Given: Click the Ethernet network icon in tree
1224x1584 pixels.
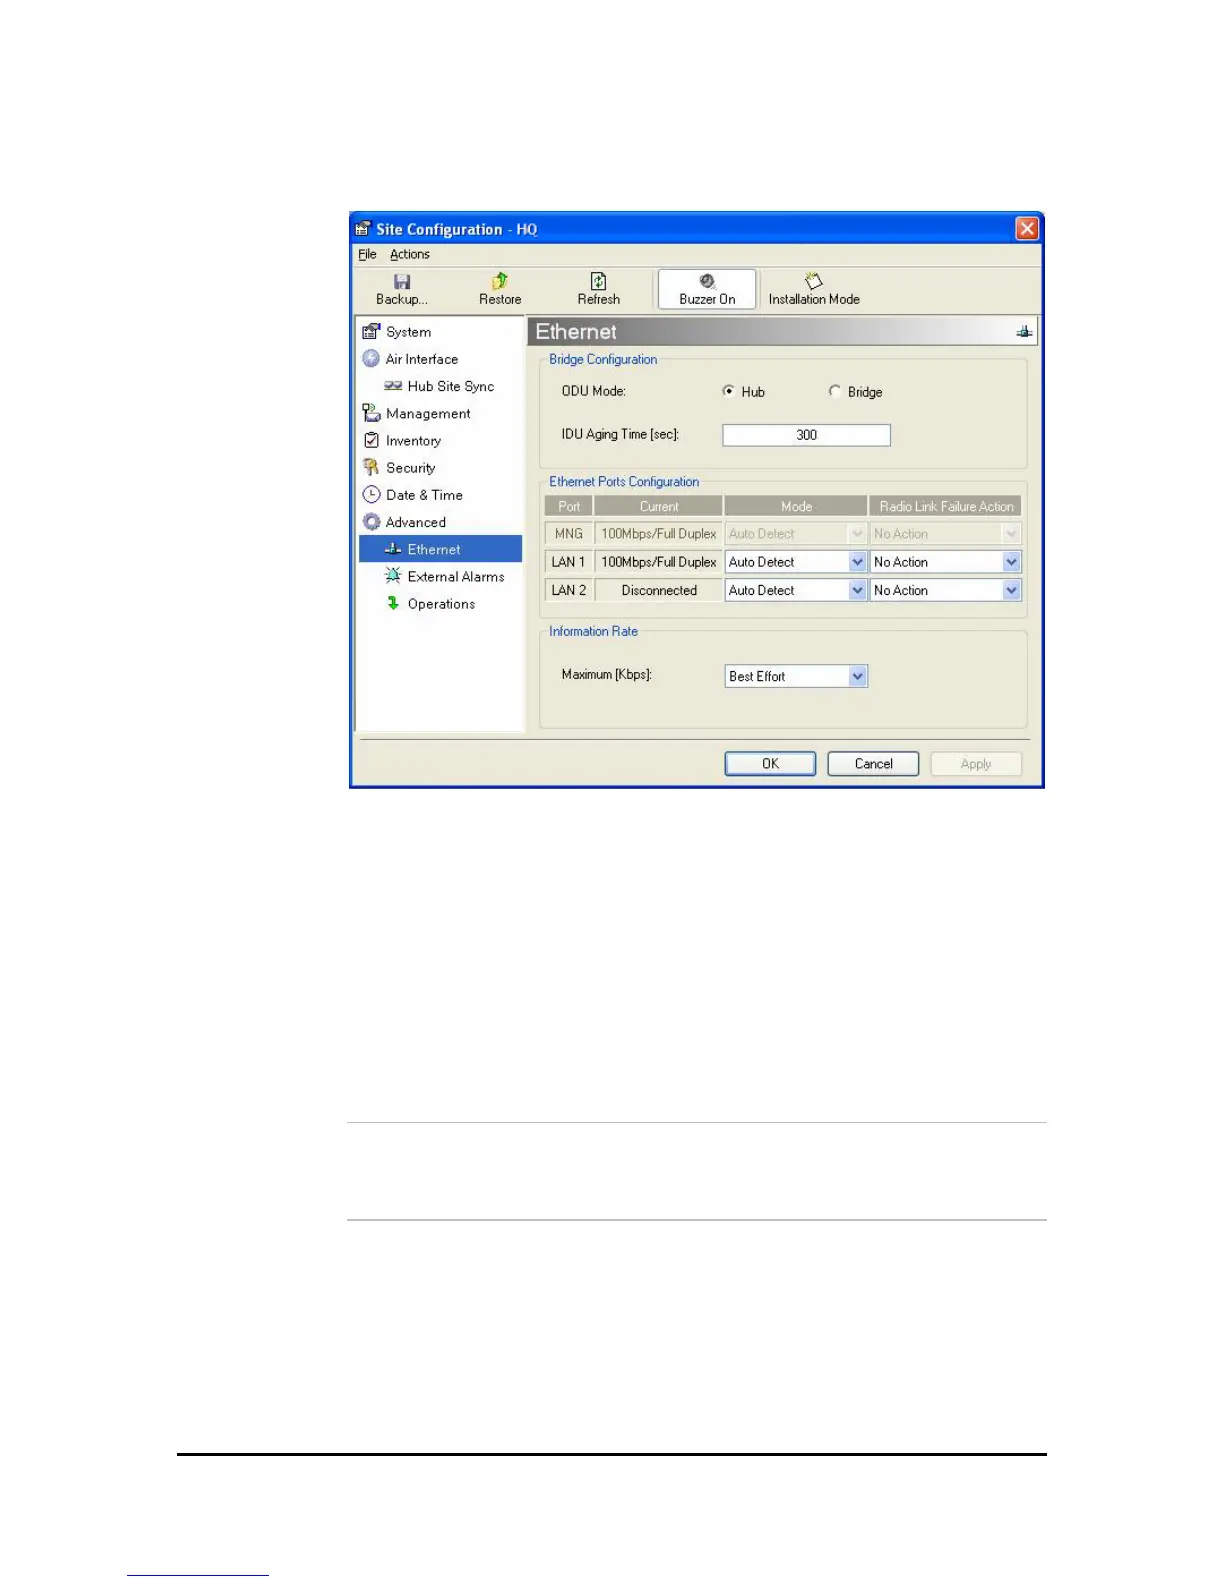Looking at the screenshot, I should 393,549.
